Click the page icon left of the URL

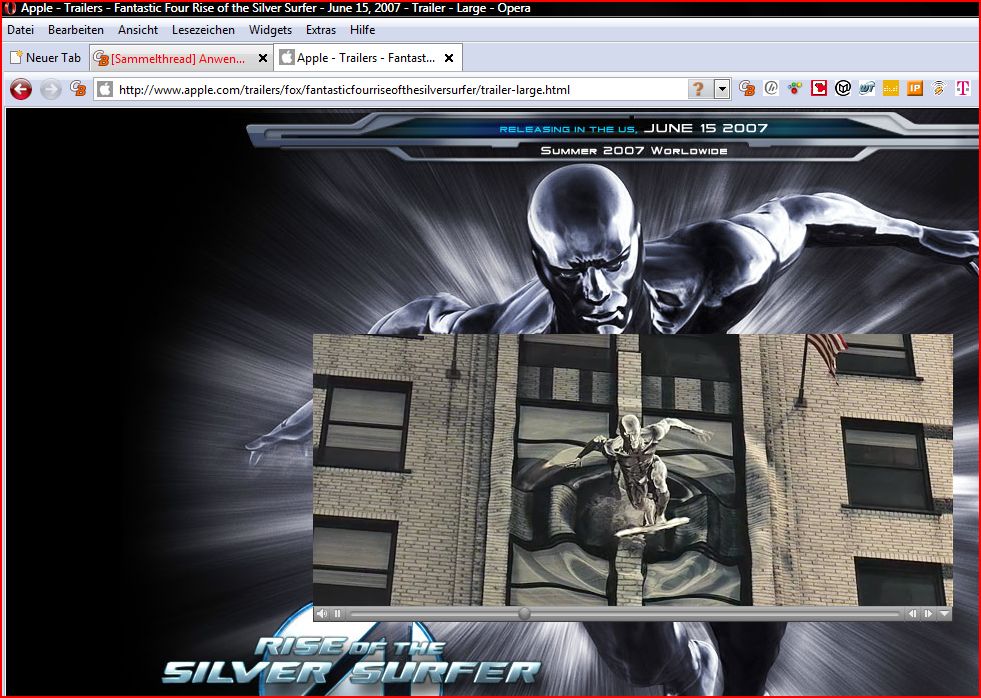[105, 89]
